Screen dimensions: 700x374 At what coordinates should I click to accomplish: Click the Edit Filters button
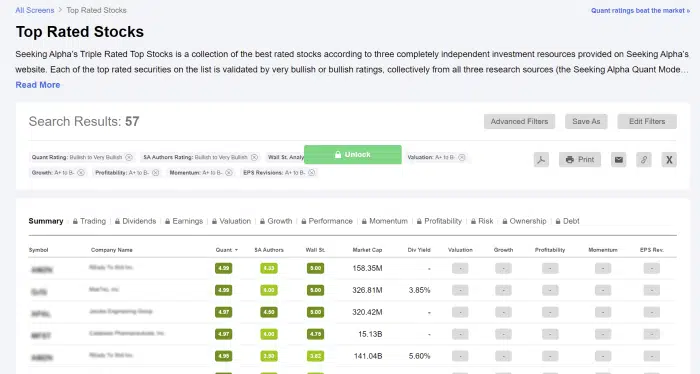point(647,121)
